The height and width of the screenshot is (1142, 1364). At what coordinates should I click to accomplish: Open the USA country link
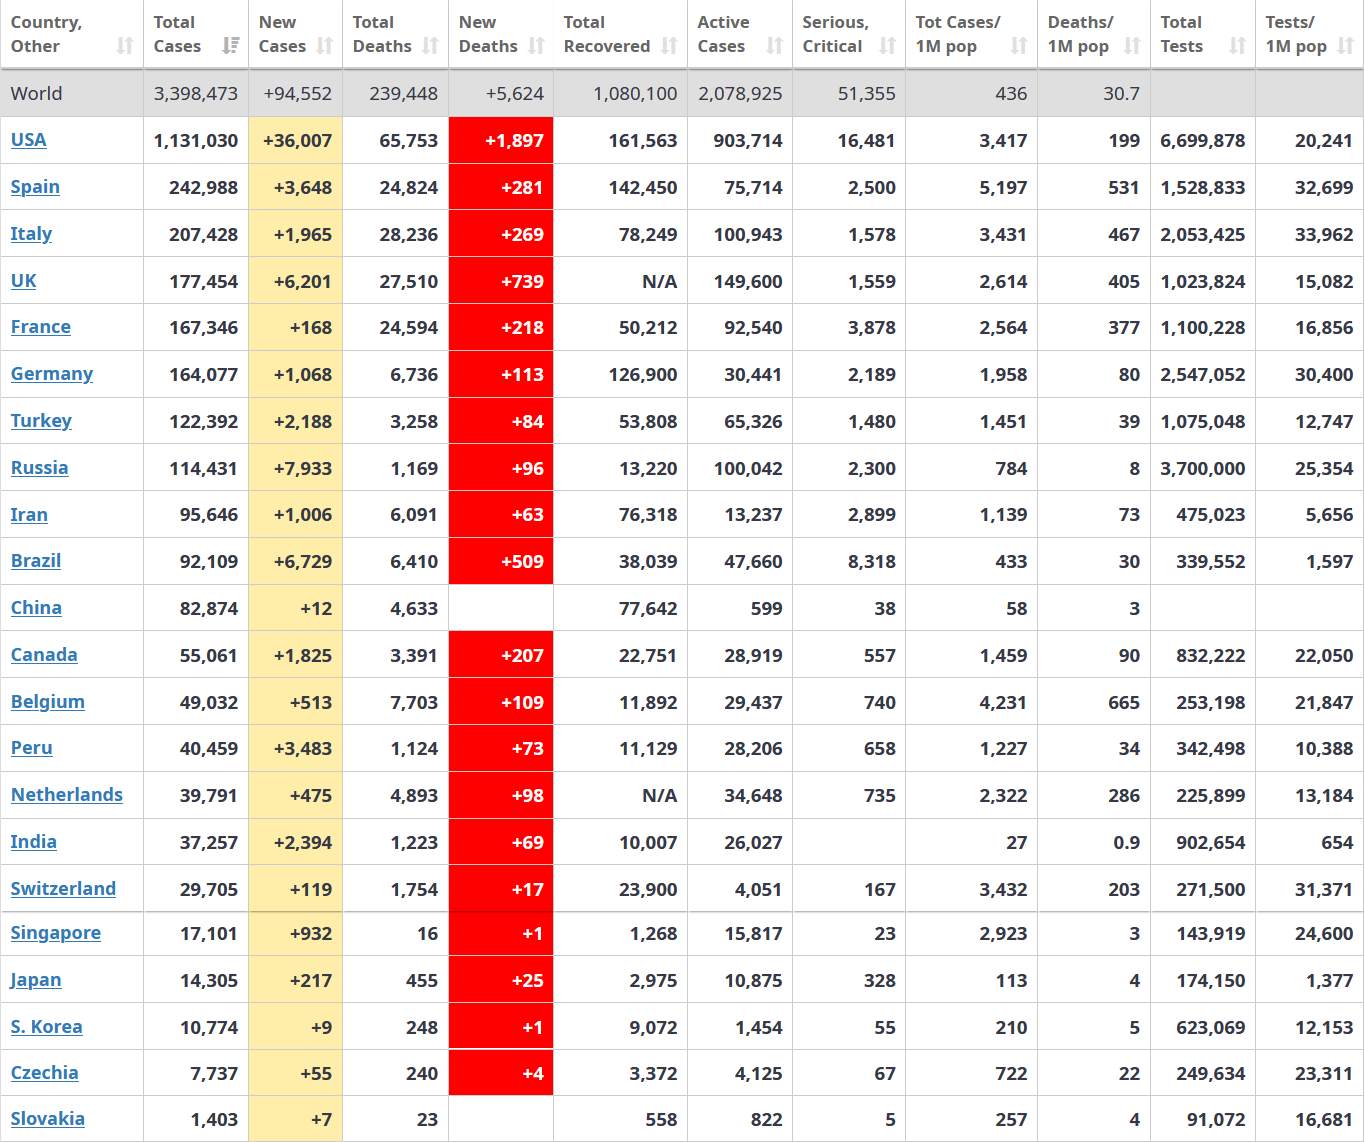(29, 140)
